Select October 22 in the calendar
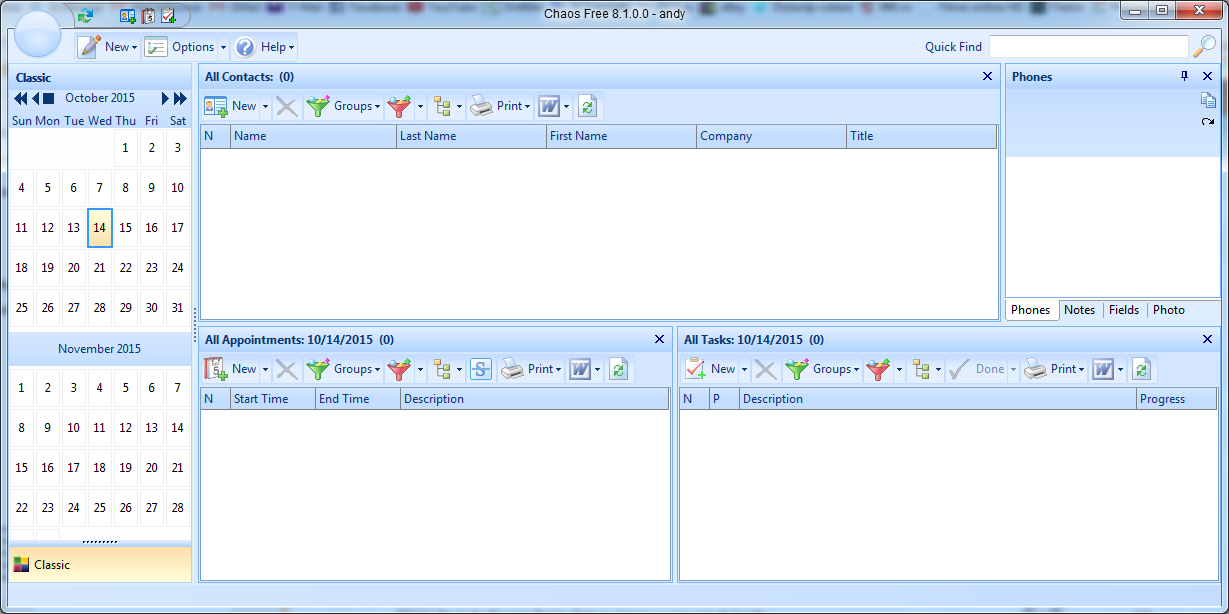The image size is (1229, 614). point(125,268)
